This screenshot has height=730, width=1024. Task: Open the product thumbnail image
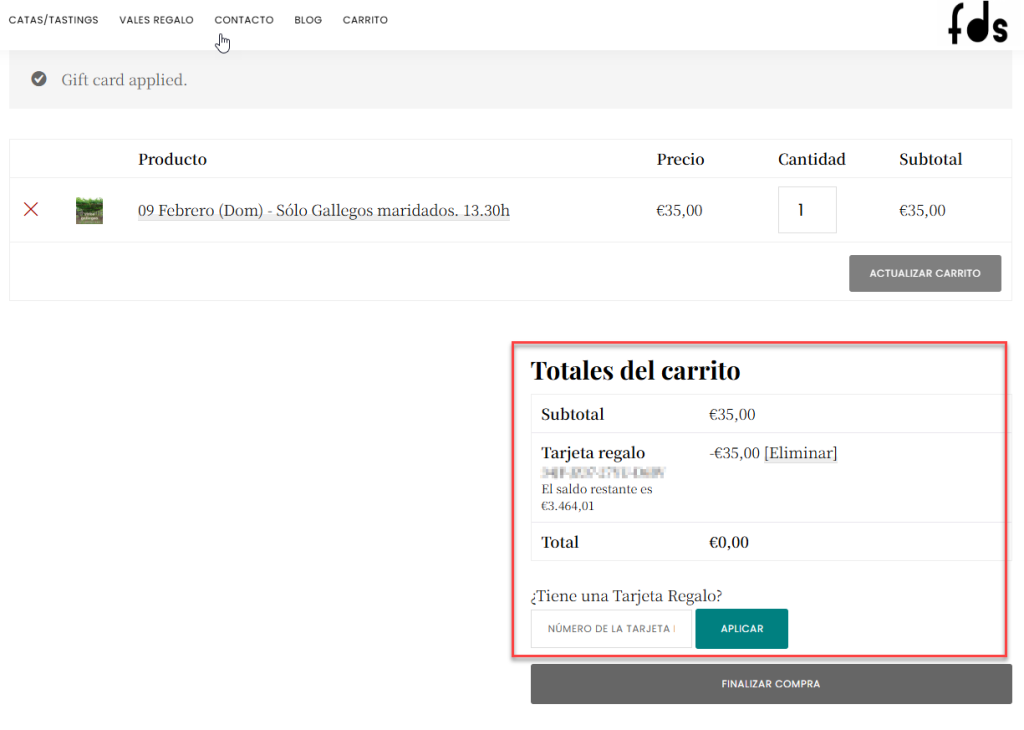click(89, 210)
